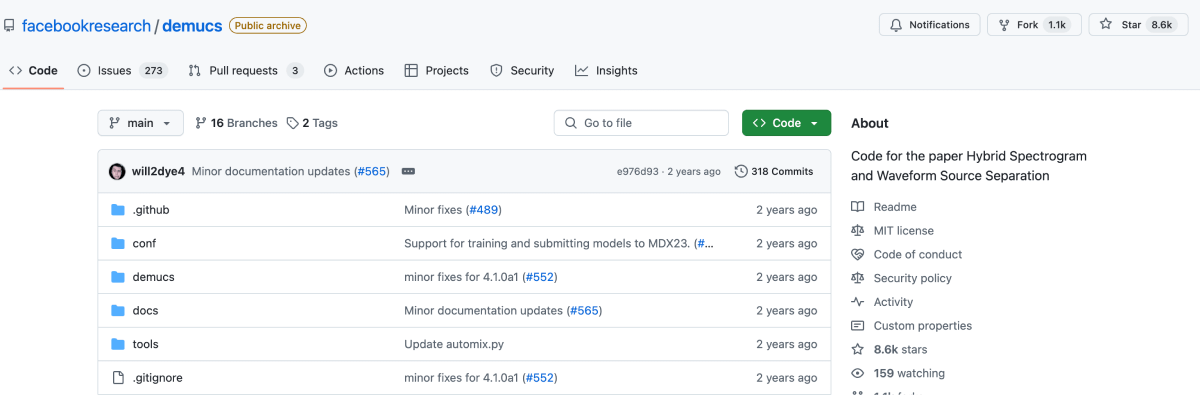Click the folder icon for .github
Viewport: 1200px width, 395px height.
pos(117,210)
